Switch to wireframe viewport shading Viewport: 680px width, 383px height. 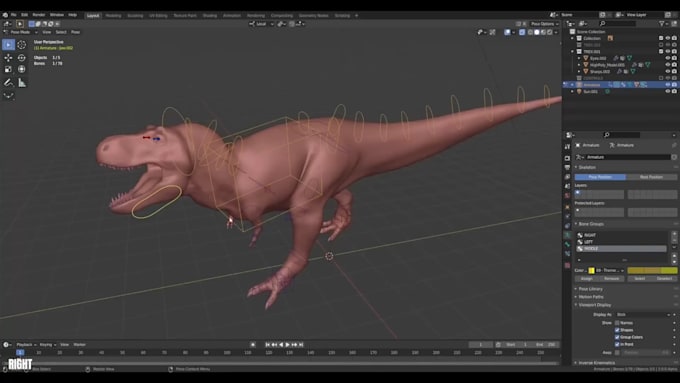tap(530, 32)
